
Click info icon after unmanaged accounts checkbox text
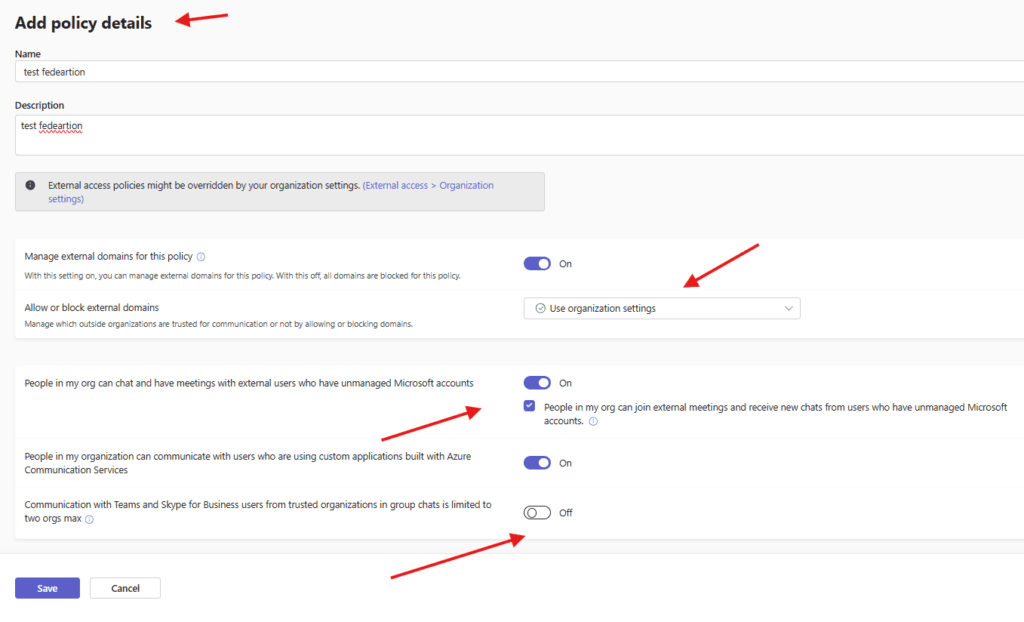coord(594,422)
